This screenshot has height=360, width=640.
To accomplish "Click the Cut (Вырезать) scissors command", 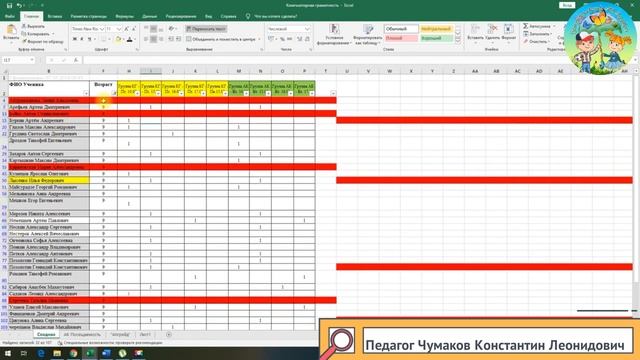I will (x=33, y=27).
